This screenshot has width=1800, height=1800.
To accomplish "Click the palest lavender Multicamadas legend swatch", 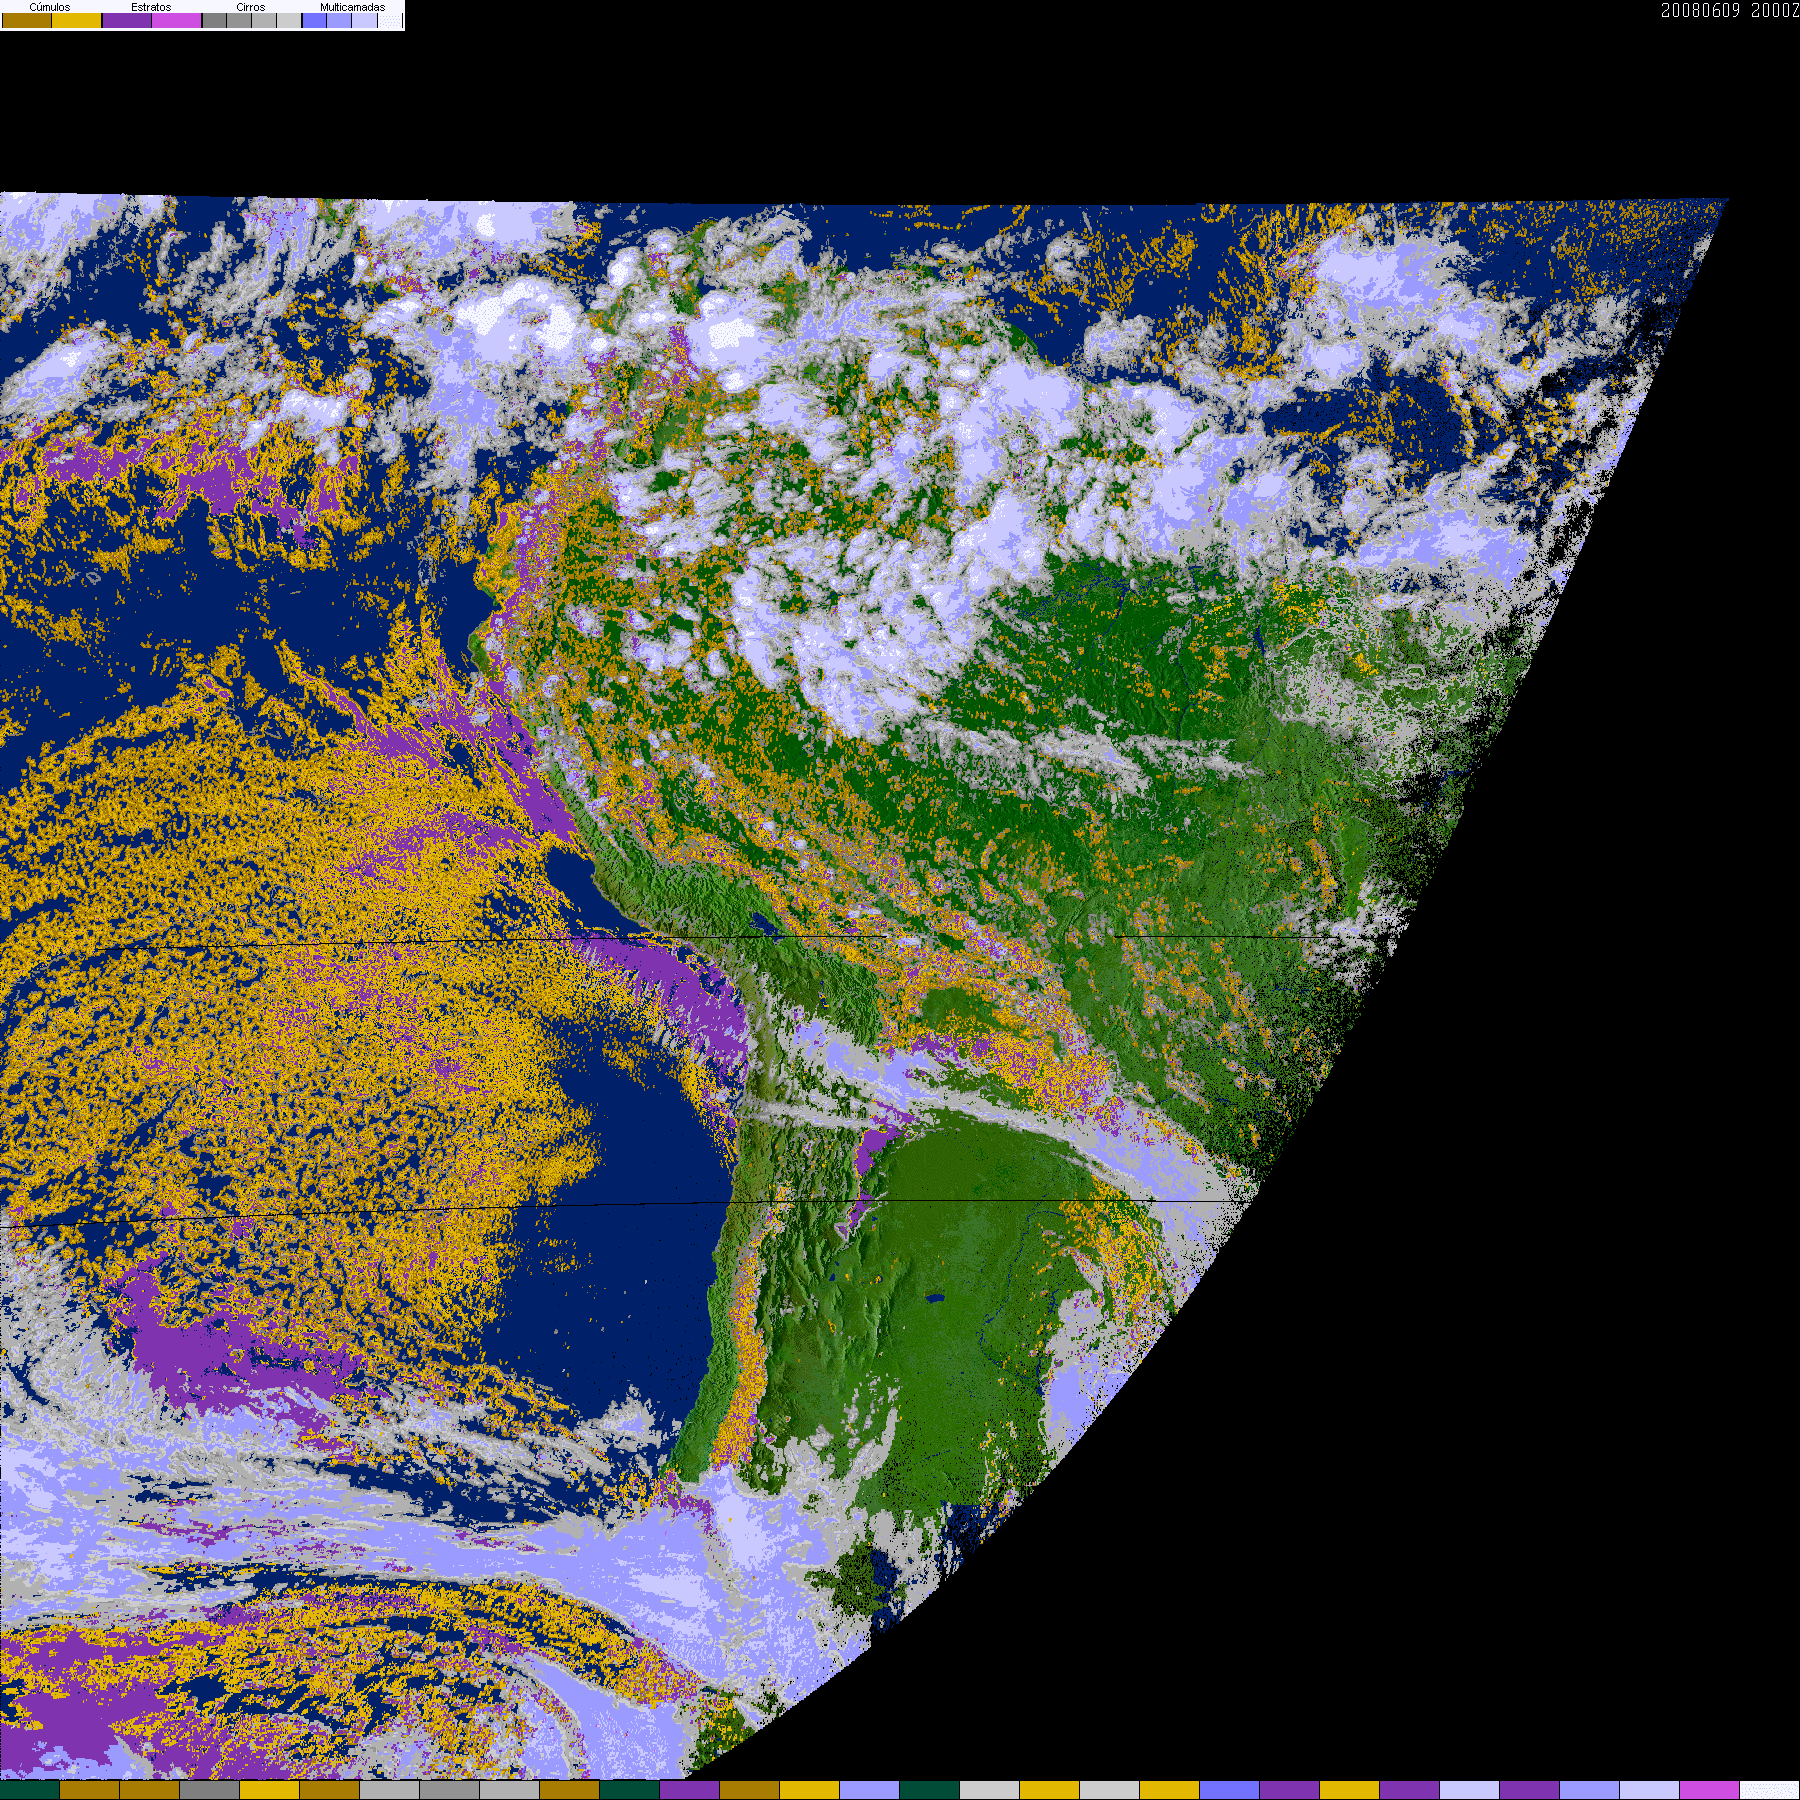I will click(x=364, y=20).
